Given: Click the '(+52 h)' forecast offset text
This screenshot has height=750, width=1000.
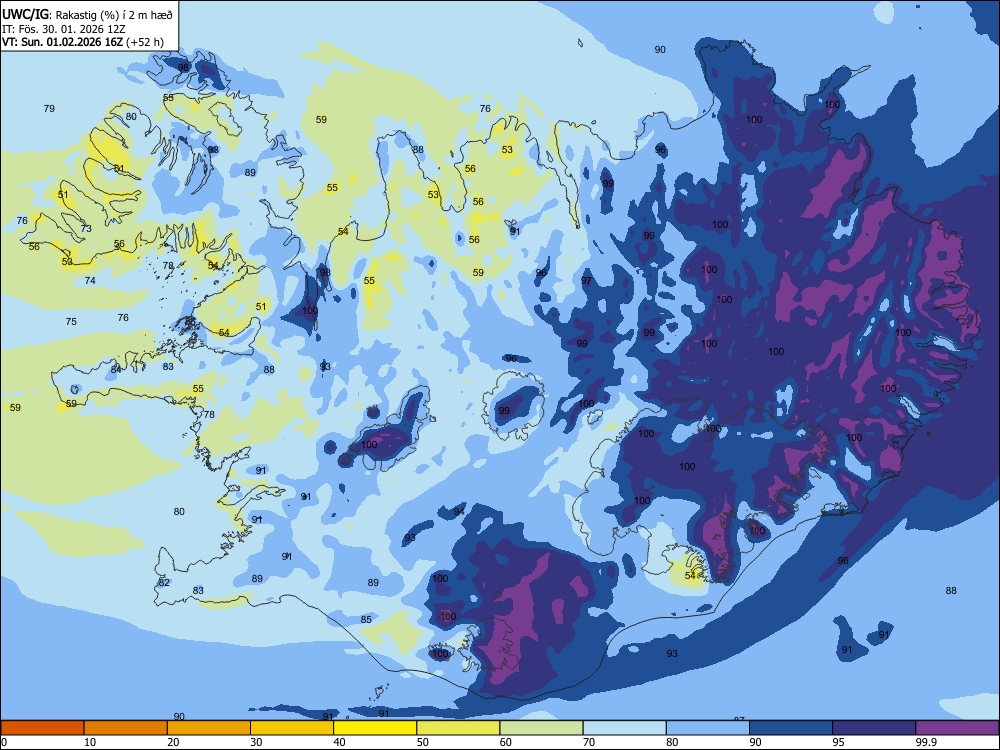Looking at the screenshot, I should tap(145, 42).
